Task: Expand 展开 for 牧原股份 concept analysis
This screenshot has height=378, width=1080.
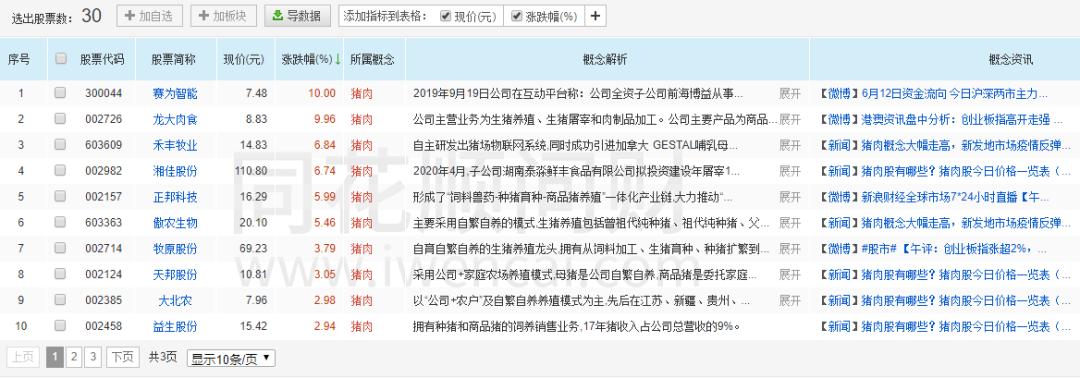Action: 790,249
